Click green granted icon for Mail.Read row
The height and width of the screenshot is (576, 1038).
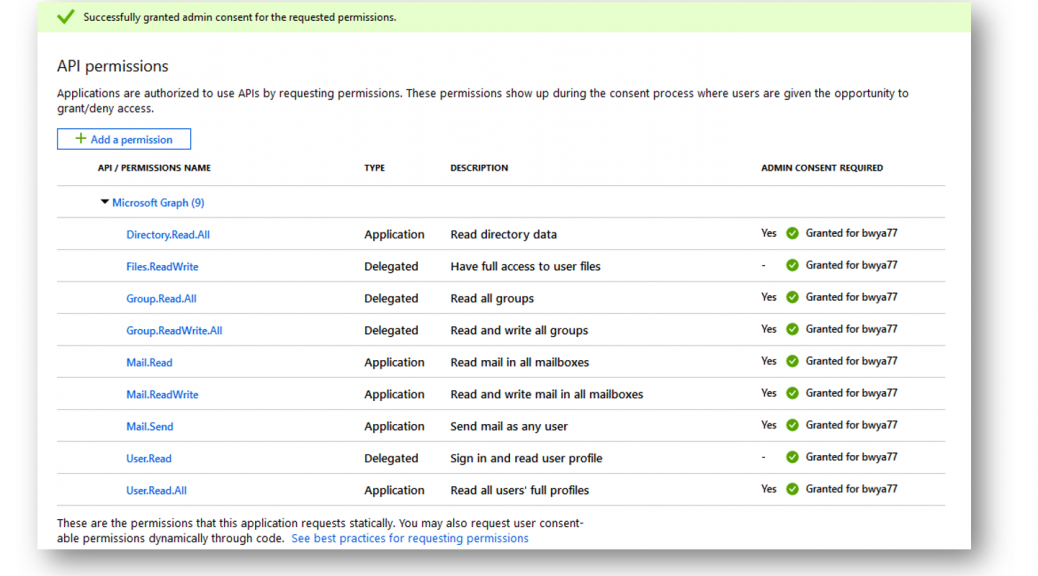[792, 361]
